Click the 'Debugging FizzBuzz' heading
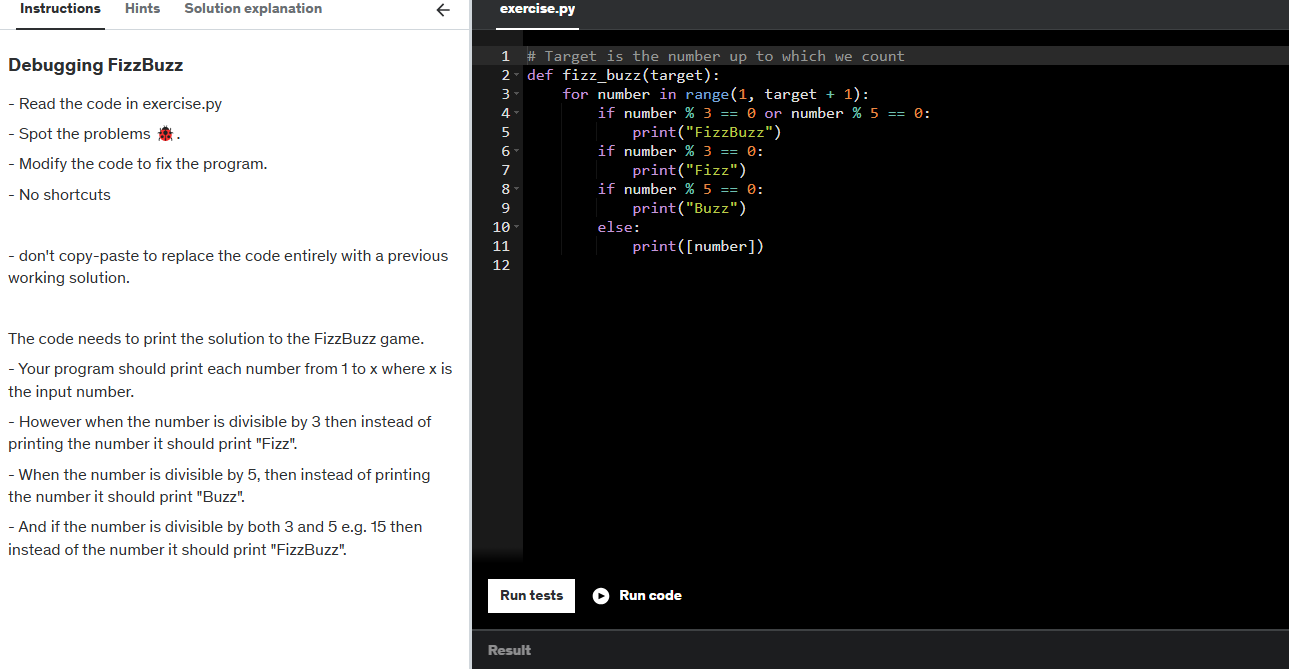Screen dimensions: 1289x669 click(x=96, y=66)
